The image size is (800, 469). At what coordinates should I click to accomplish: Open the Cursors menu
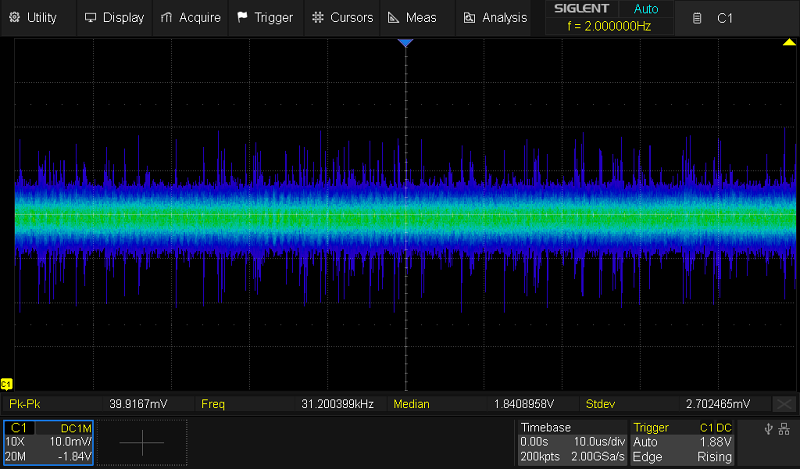click(342, 17)
